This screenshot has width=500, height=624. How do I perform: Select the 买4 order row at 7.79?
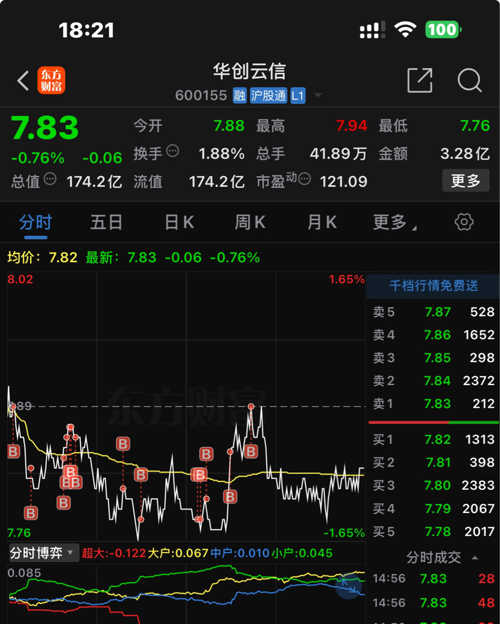(x=433, y=509)
